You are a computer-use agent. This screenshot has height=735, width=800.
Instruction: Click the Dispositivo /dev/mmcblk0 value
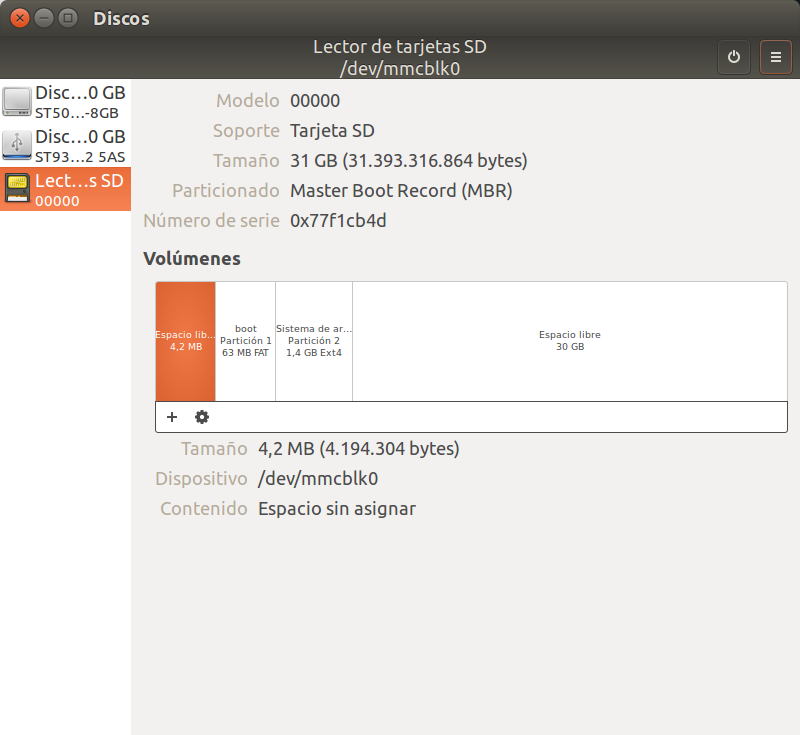click(318, 479)
